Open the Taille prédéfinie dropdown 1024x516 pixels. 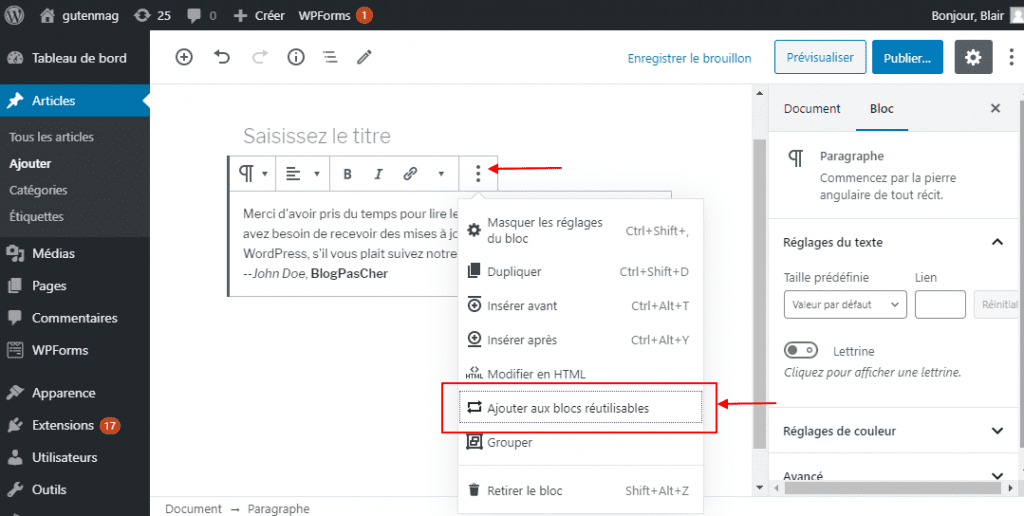coord(845,304)
